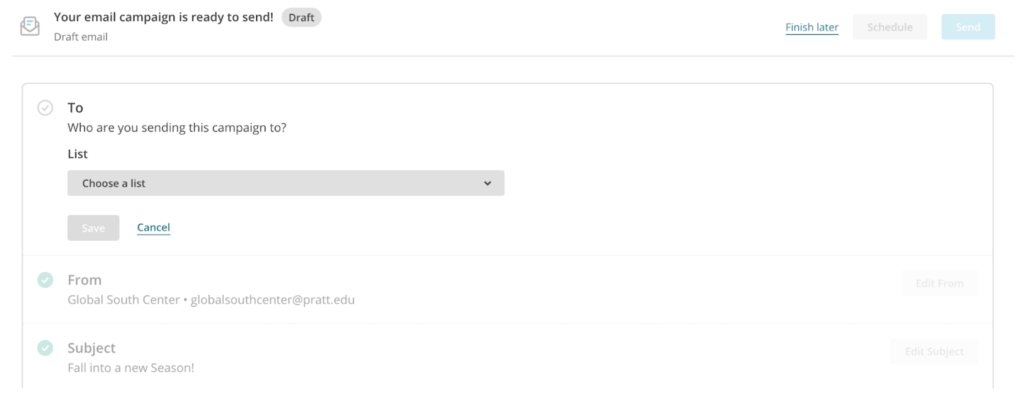Viewport: 1024px width, 396px height.
Task: Click the Edit Subject button
Action: point(934,352)
